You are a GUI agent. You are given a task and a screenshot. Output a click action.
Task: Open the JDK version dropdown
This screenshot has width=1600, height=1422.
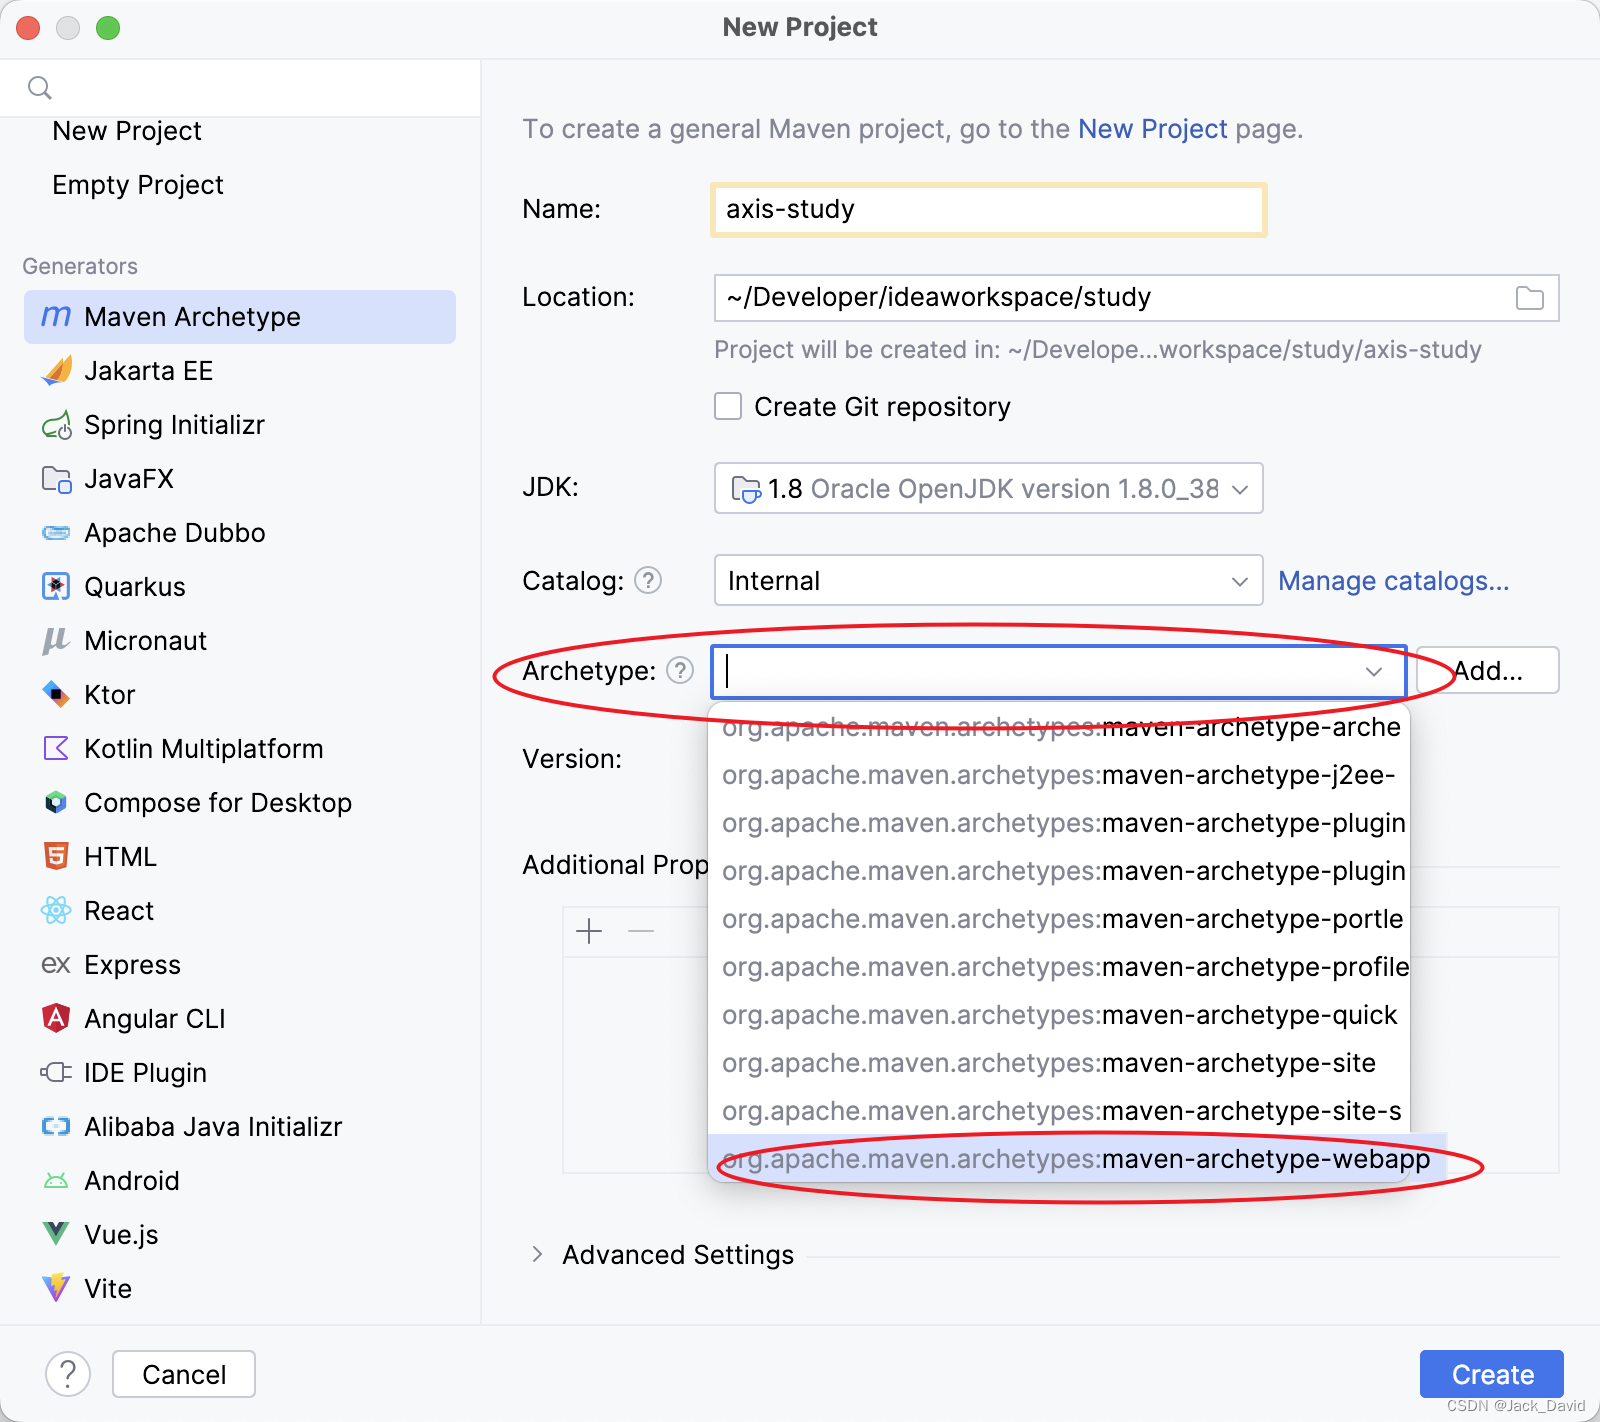tap(988, 488)
